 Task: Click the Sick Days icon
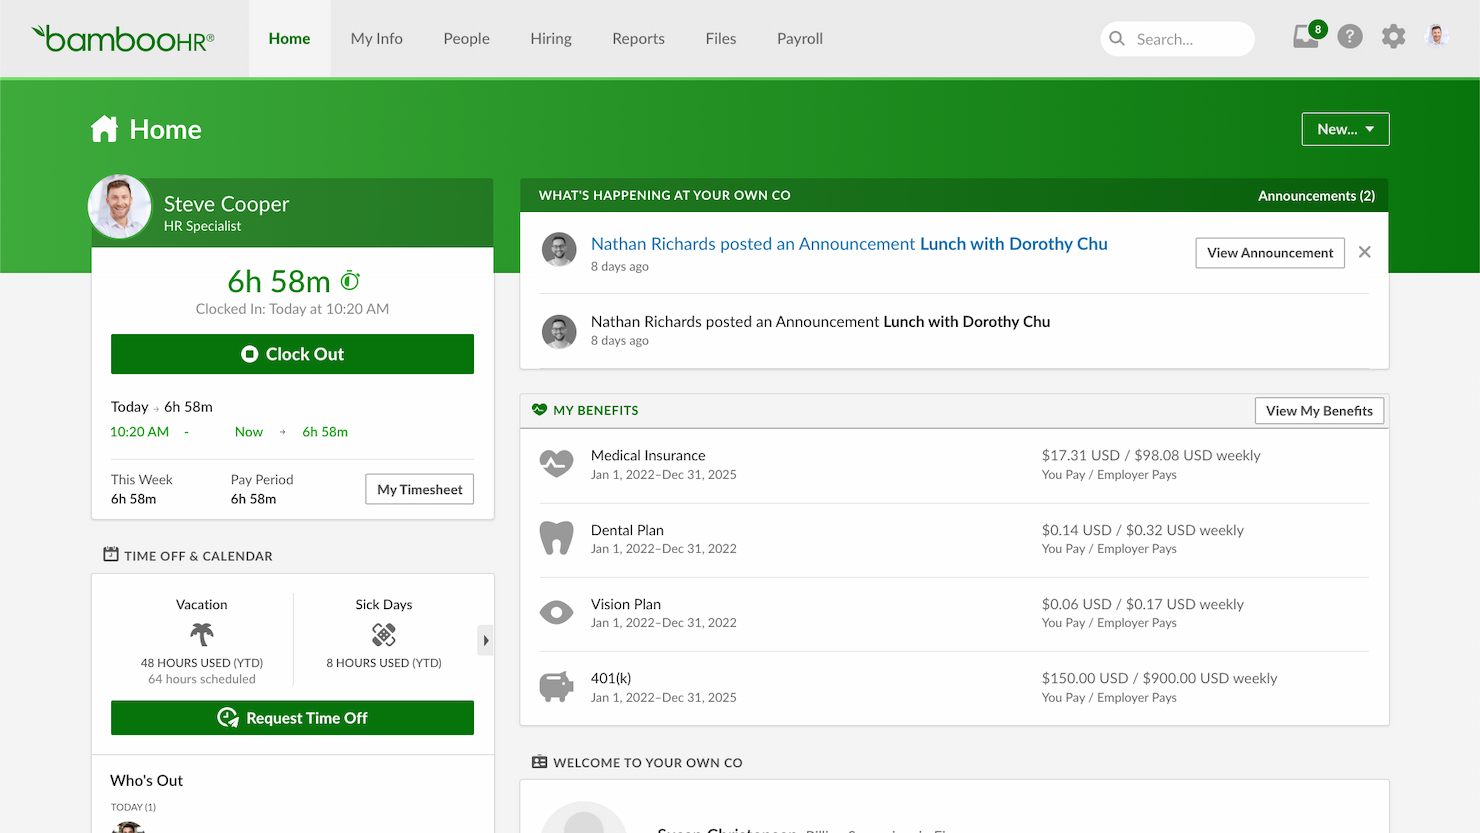383,634
